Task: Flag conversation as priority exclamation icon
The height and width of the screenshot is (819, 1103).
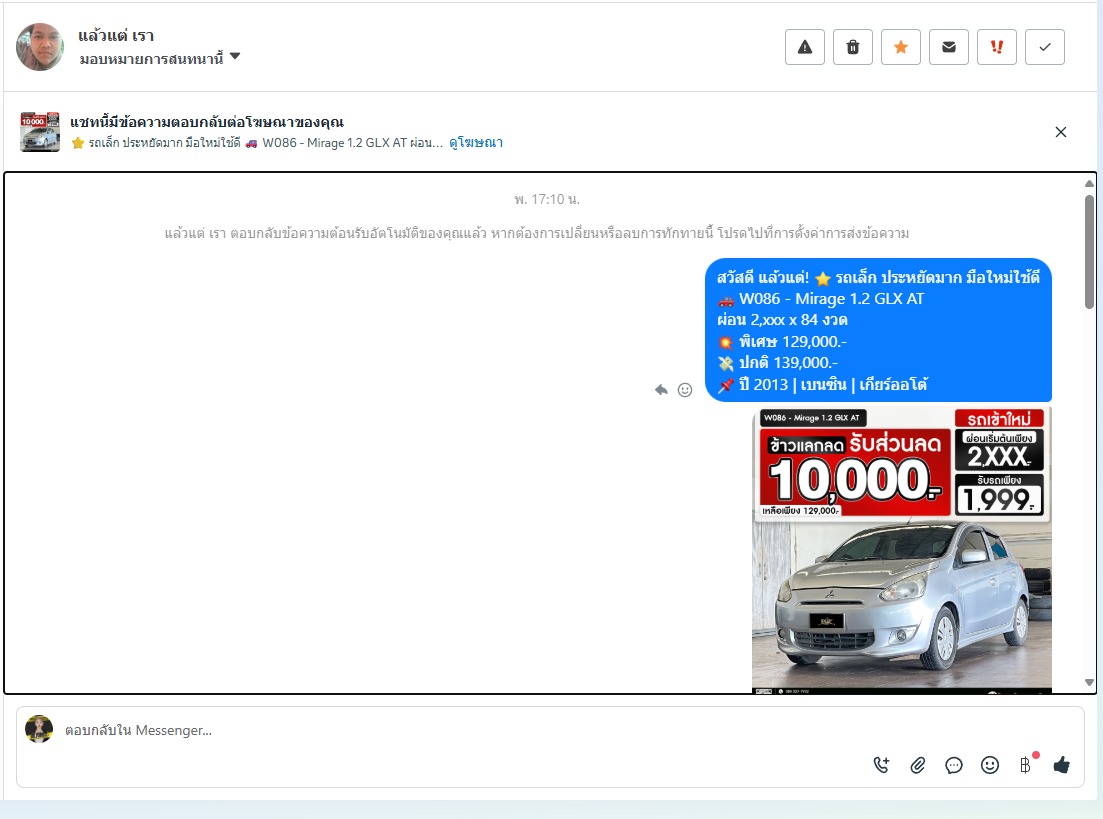Action: coord(997,47)
